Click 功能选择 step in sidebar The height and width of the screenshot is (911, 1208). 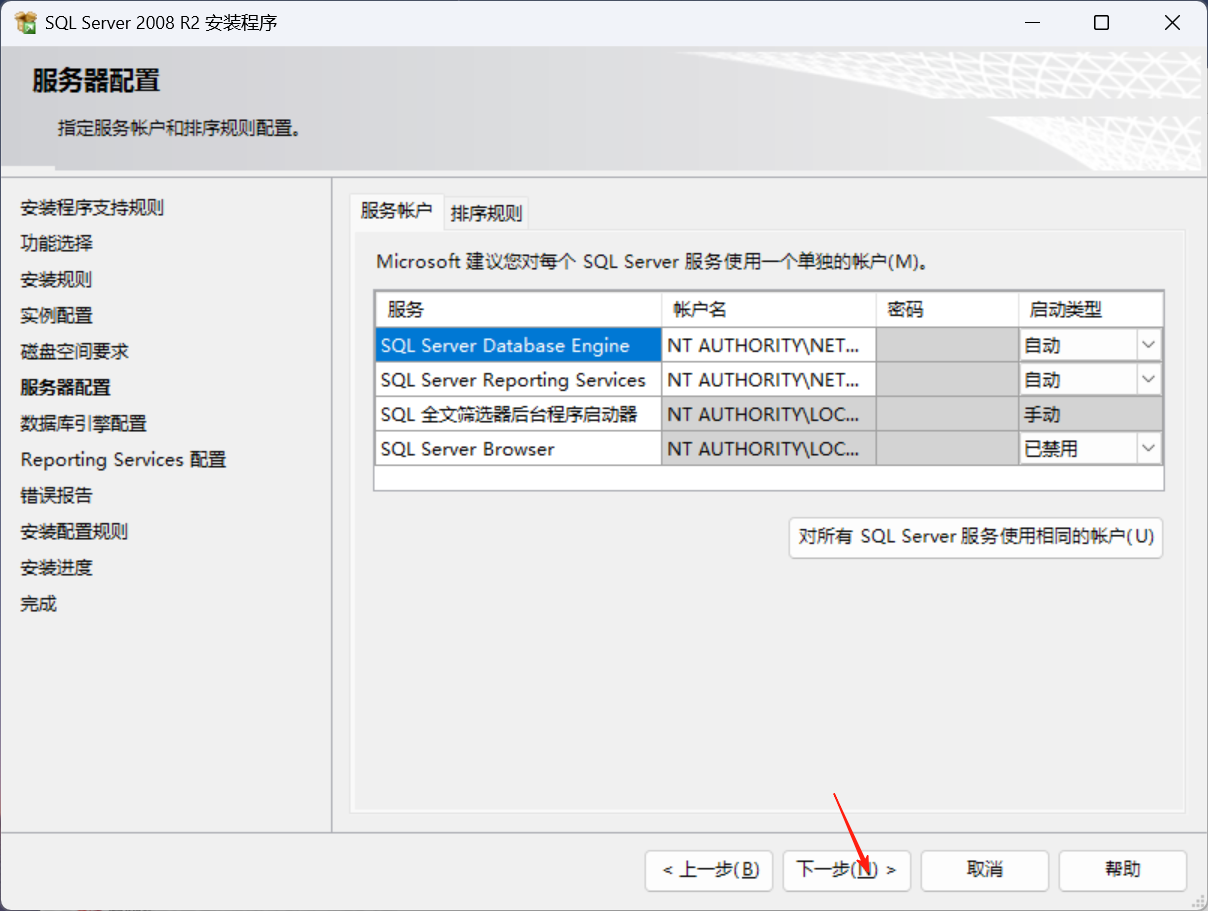coord(56,244)
